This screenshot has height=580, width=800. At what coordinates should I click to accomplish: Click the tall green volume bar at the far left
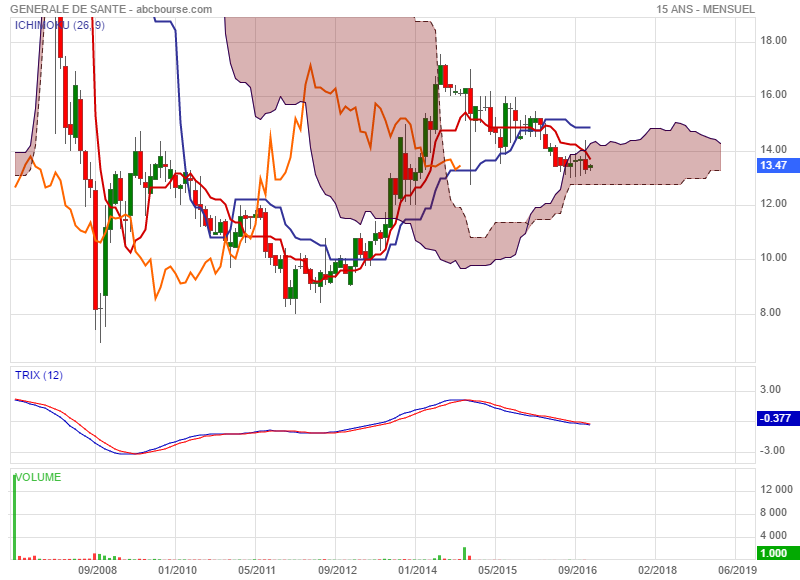point(14,517)
